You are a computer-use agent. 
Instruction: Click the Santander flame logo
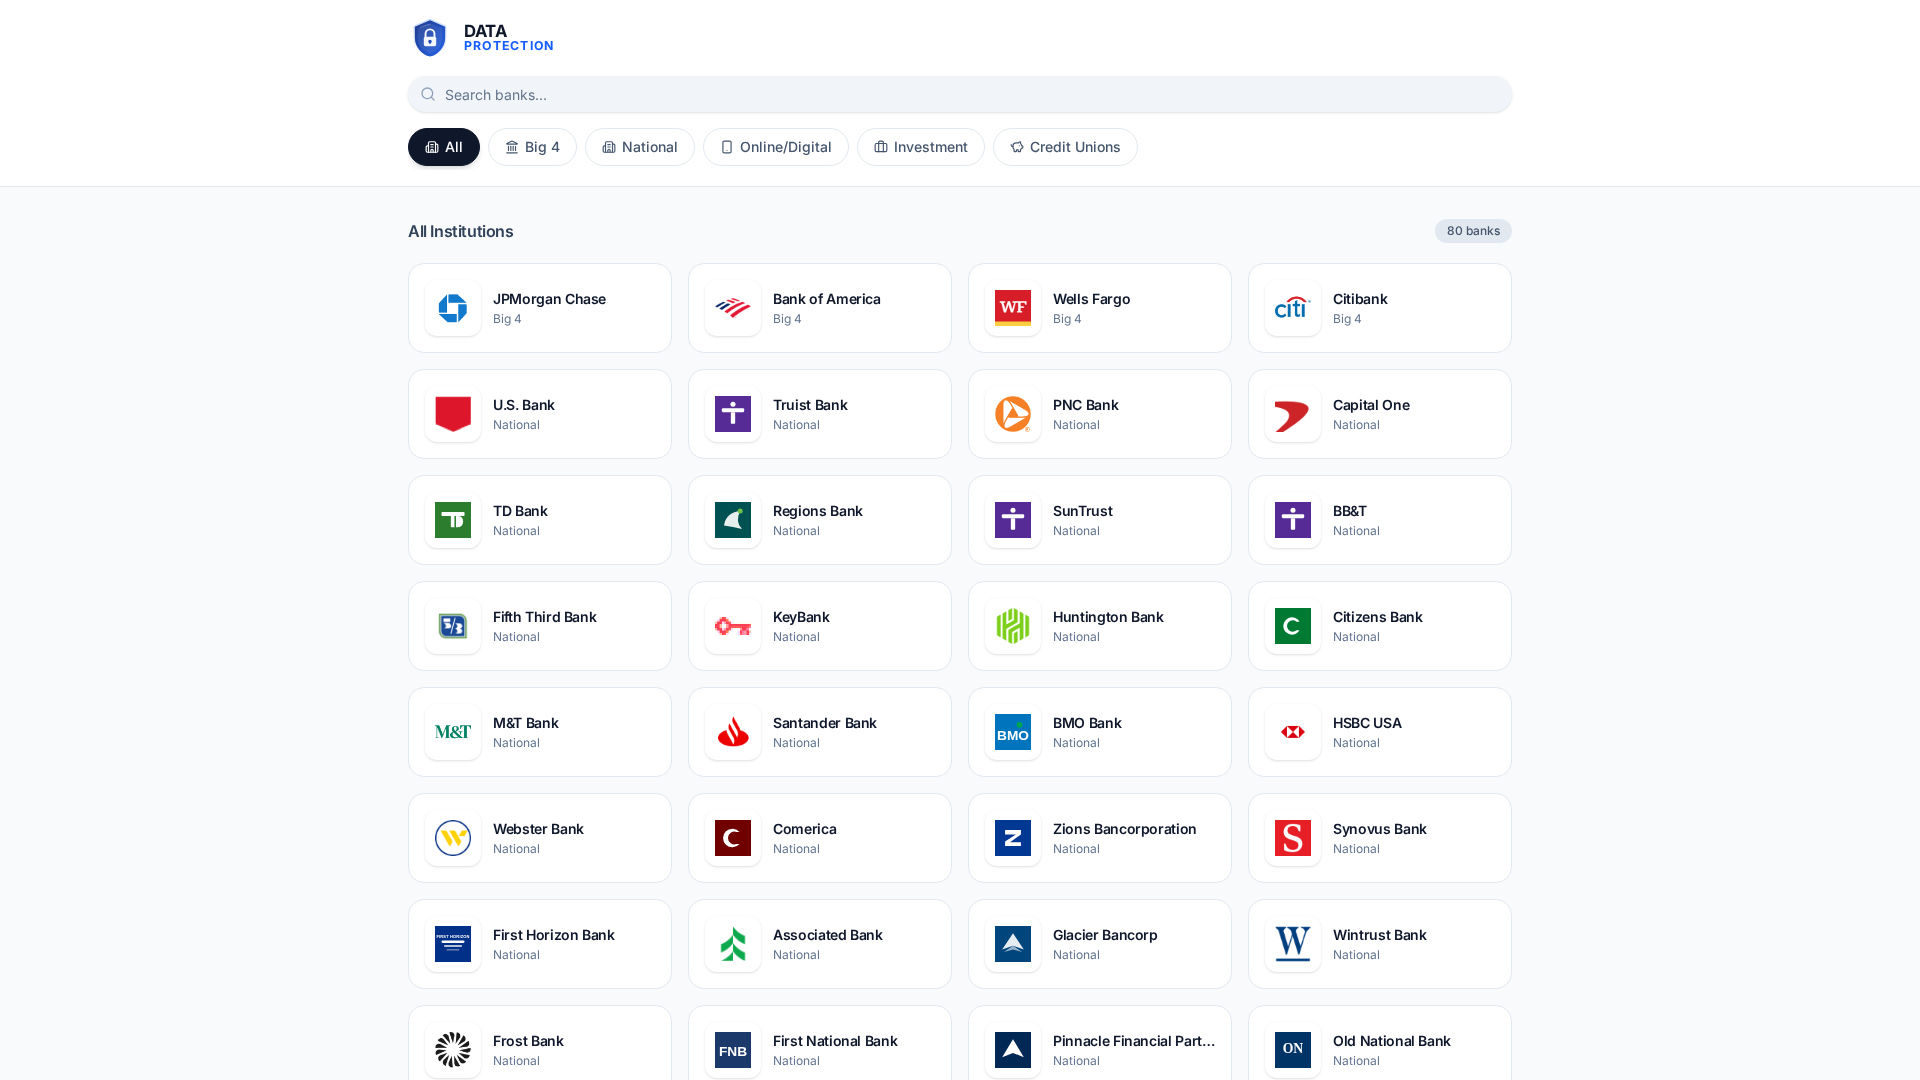point(733,732)
